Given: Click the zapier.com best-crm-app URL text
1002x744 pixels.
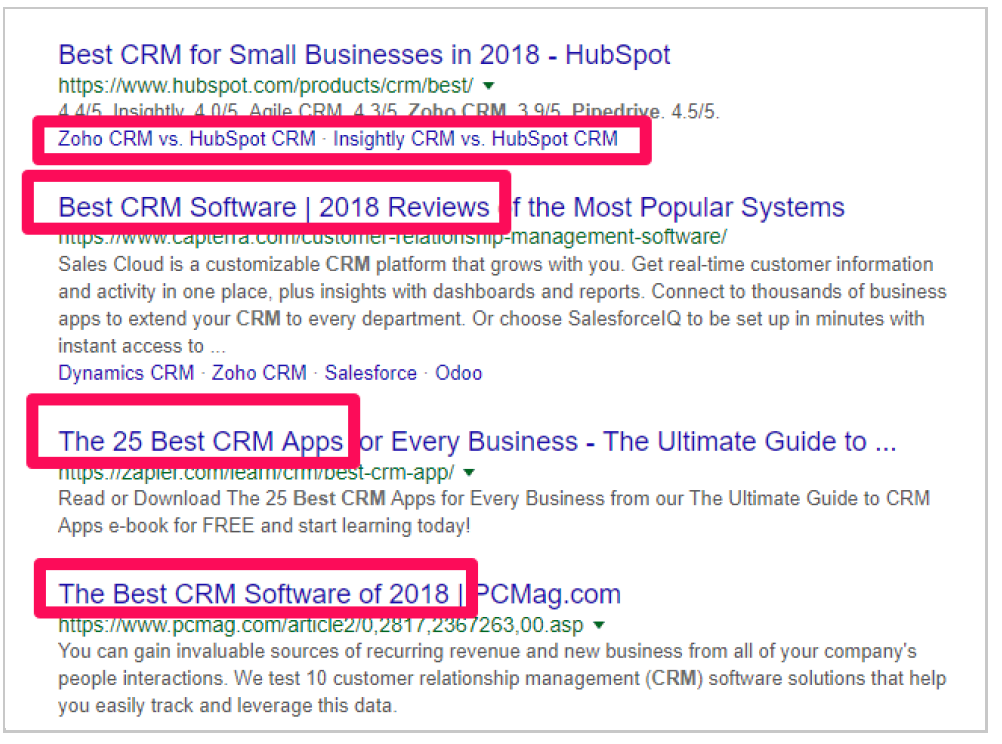Looking at the screenshot, I should [256, 473].
